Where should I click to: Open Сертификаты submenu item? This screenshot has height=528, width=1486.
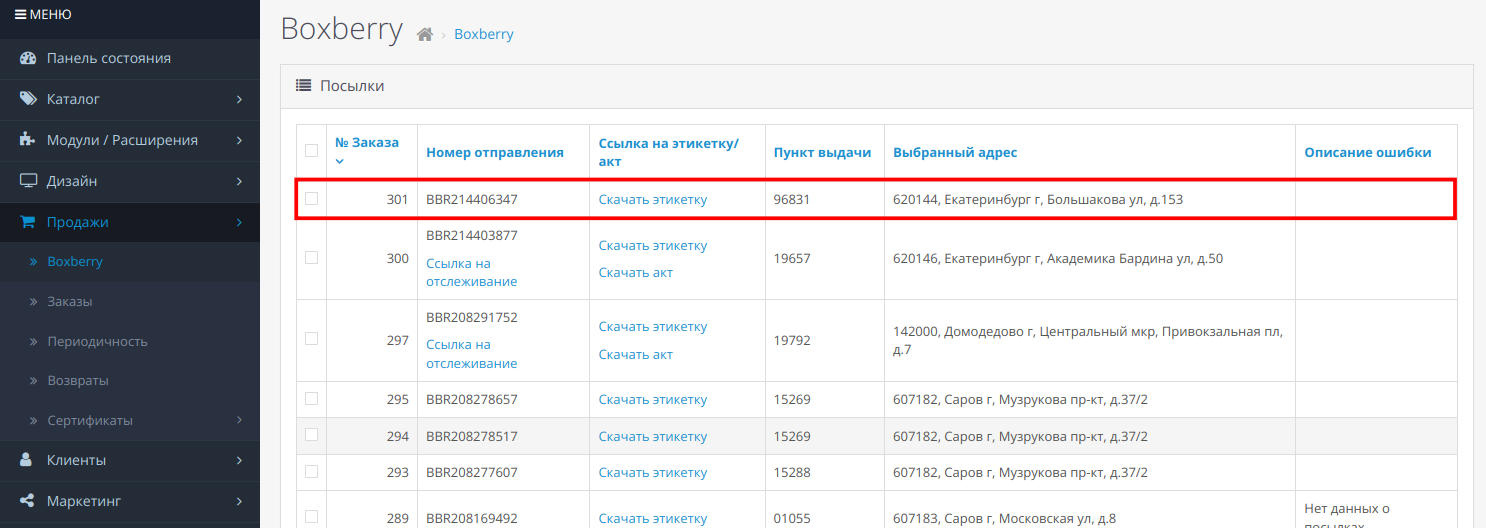(x=130, y=420)
